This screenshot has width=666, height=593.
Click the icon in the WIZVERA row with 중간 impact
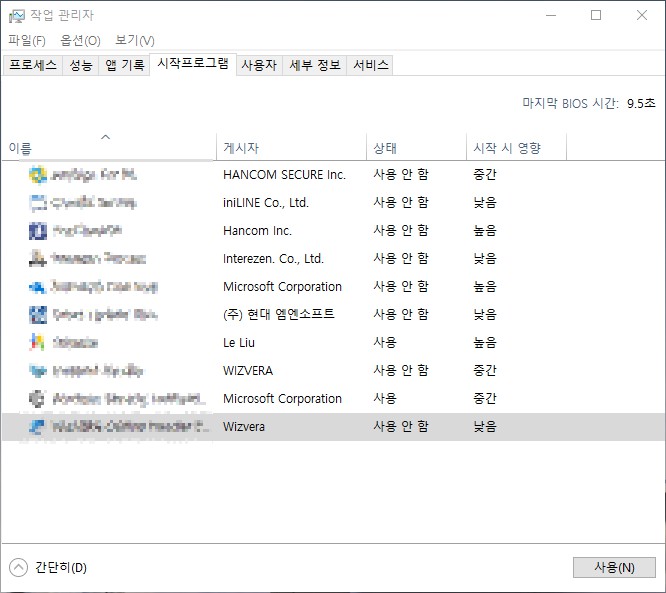click(37, 371)
